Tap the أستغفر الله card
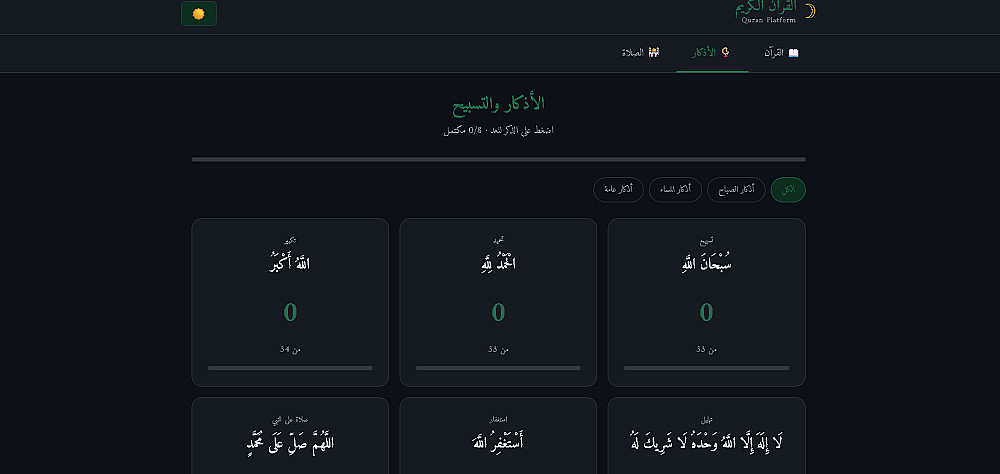Image resolution: width=1000 pixels, height=474 pixels. [x=498, y=436]
